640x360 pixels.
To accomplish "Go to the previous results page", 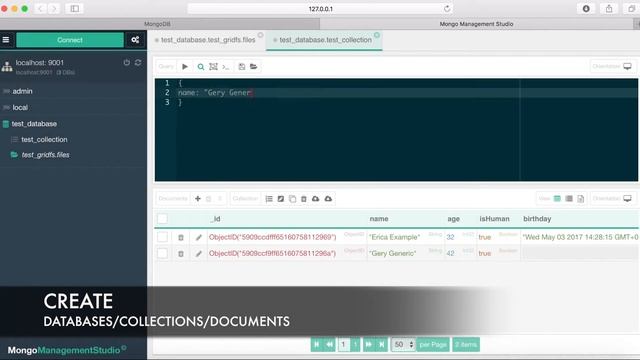I will (x=329, y=344).
